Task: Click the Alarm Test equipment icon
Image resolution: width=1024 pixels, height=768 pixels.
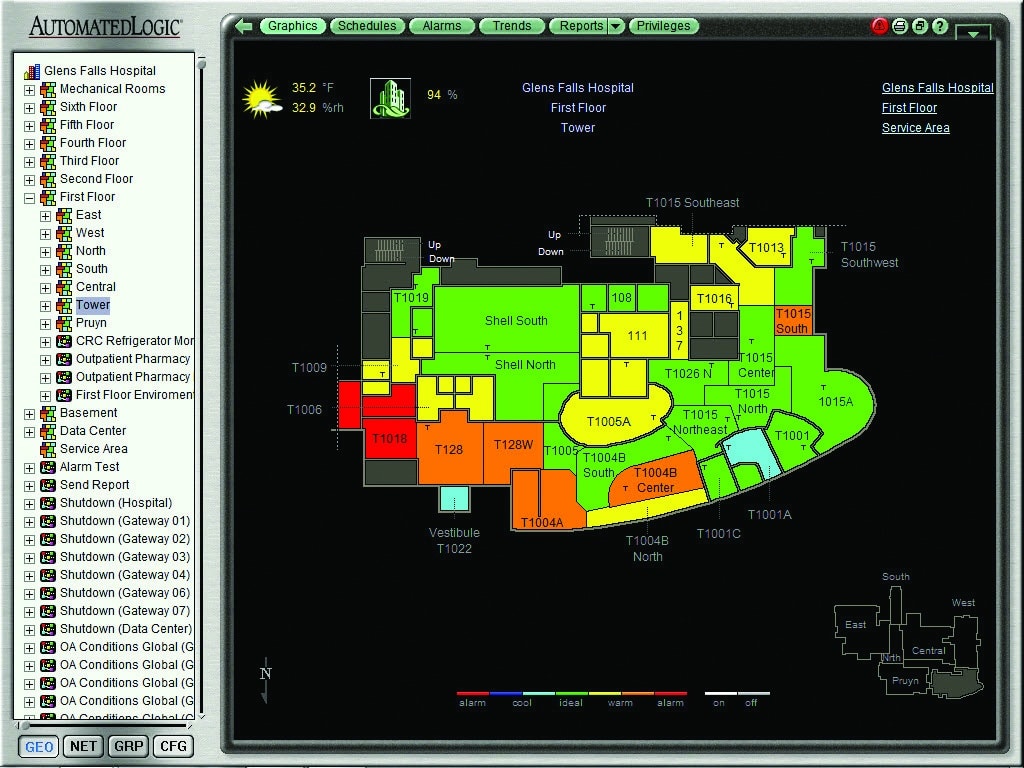Action: 48,467
